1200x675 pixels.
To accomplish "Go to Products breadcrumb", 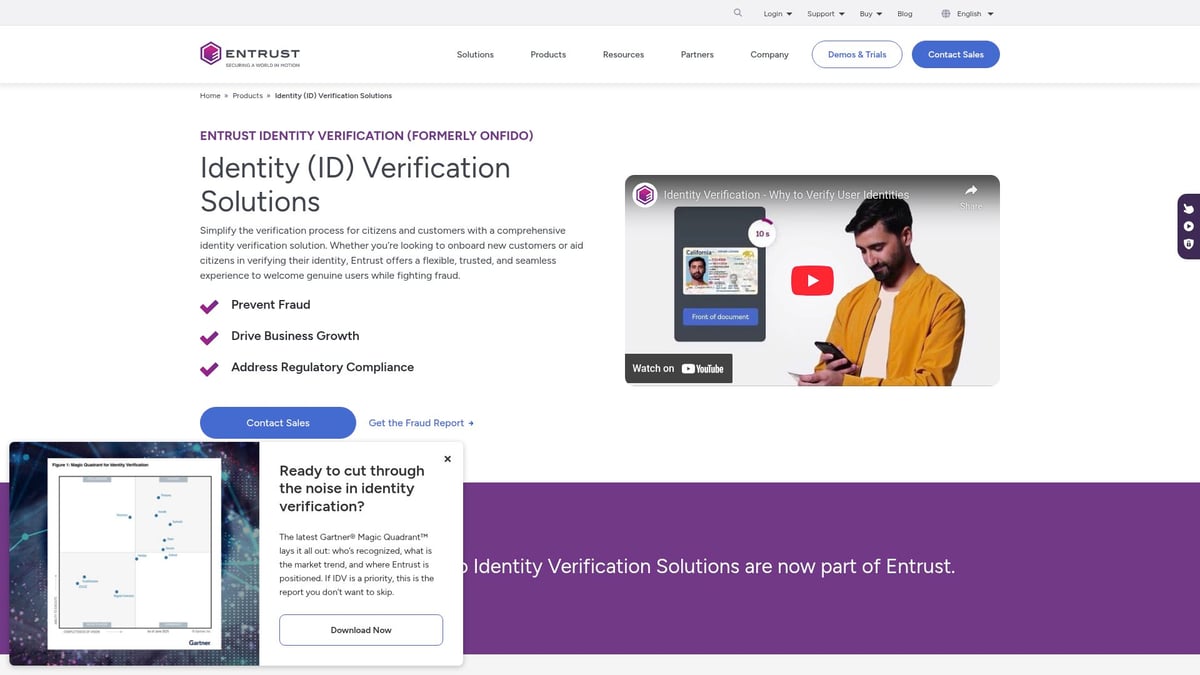I will (247, 96).
